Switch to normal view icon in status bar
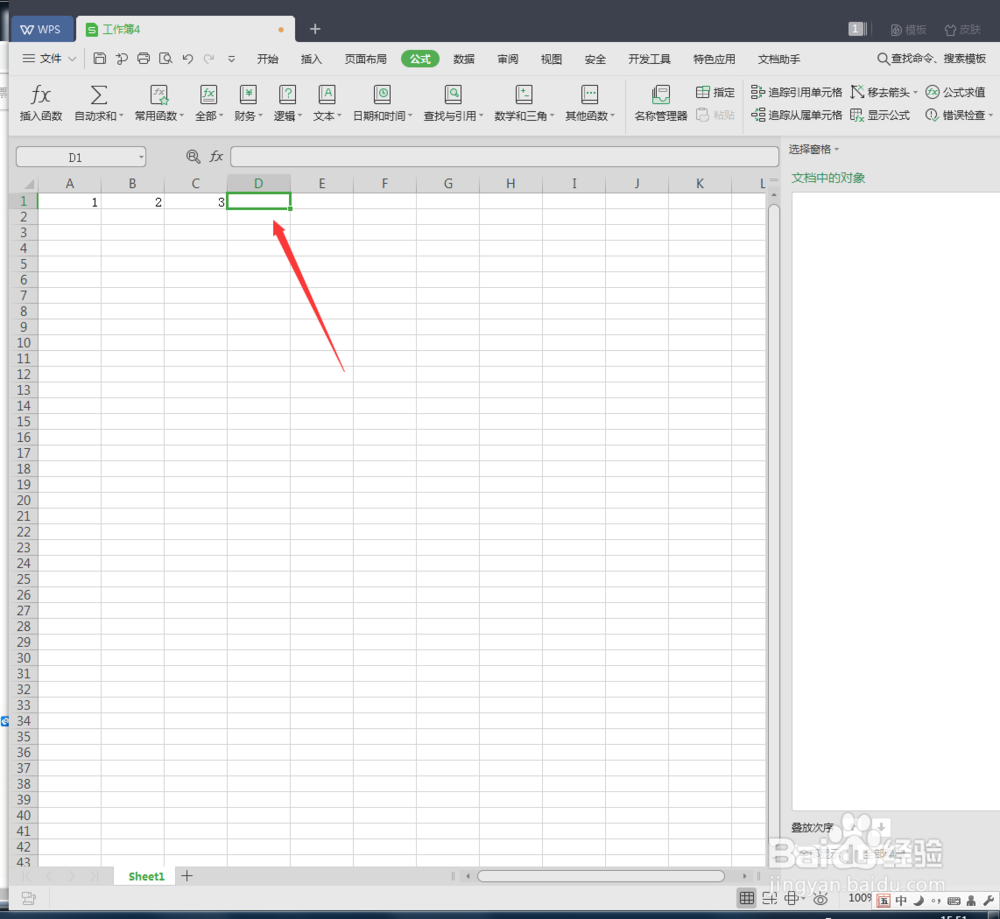This screenshot has height=919, width=1000. point(746,899)
